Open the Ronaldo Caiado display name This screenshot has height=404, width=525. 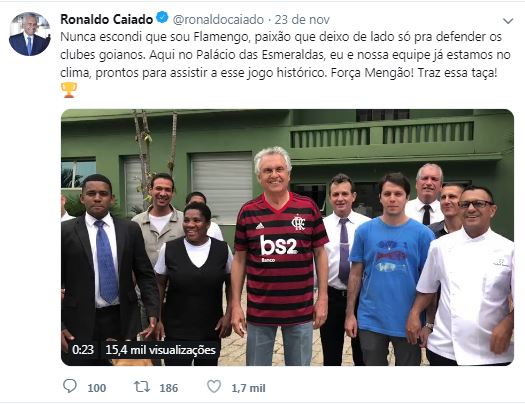pos(106,19)
